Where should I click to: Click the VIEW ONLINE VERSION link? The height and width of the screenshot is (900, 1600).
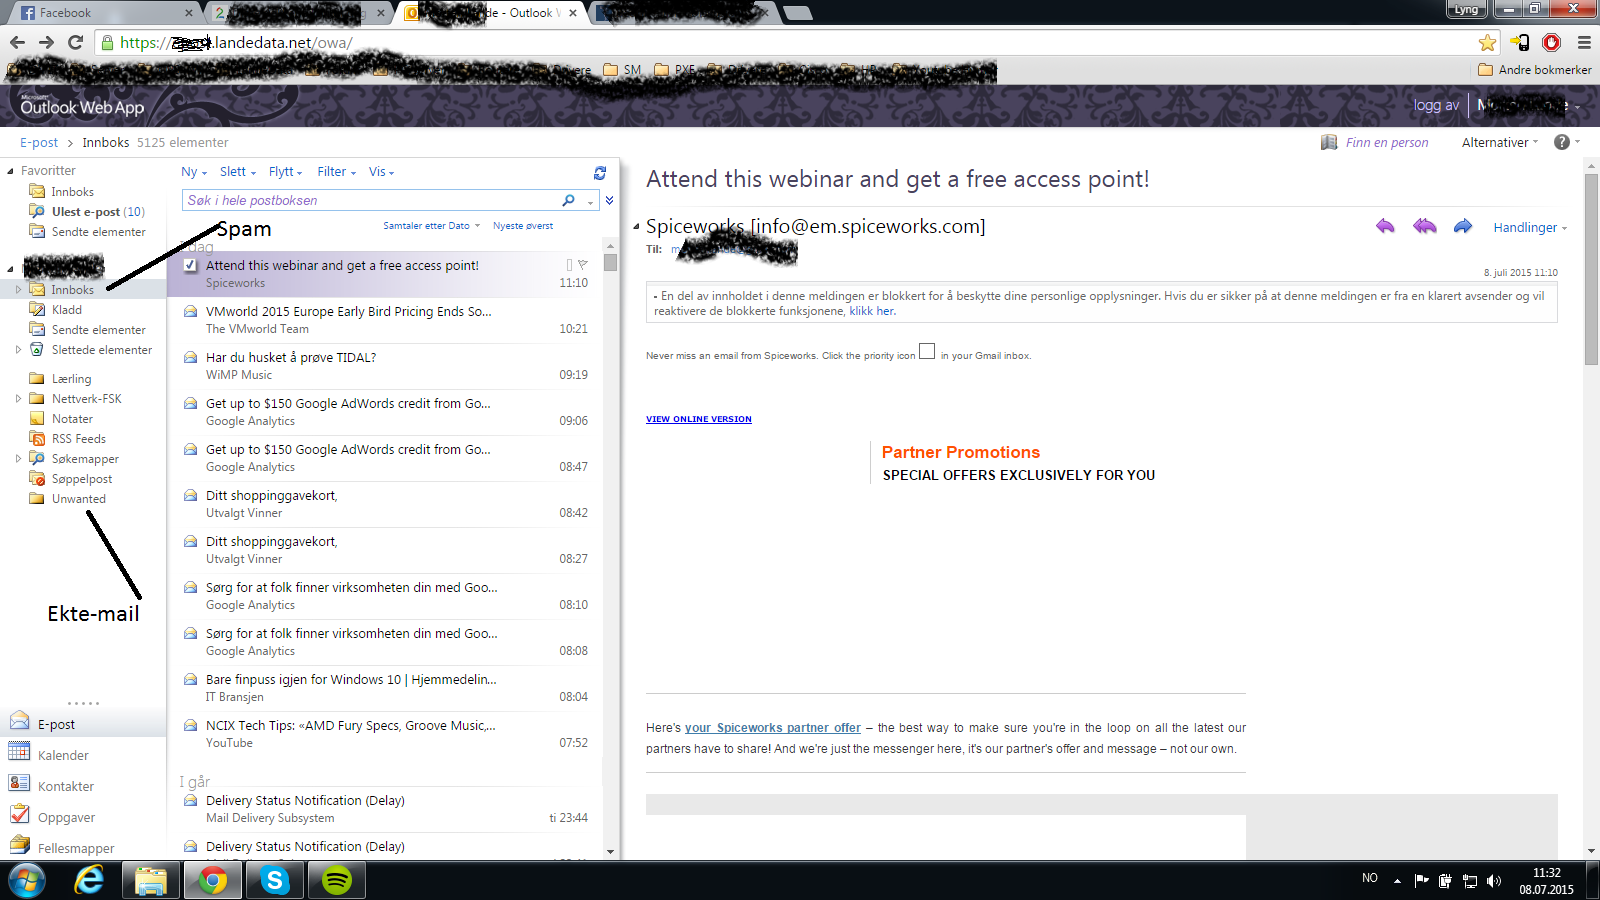coord(699,419)
